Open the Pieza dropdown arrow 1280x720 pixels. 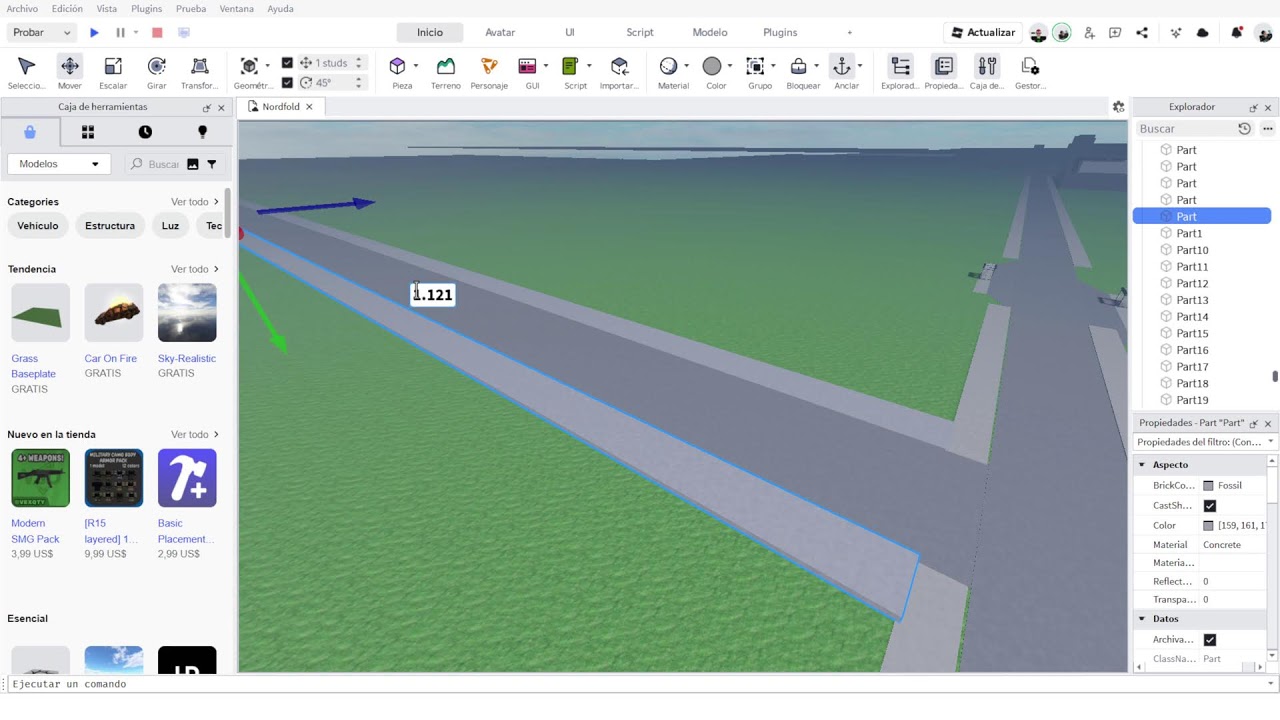[x=415, y=67]
